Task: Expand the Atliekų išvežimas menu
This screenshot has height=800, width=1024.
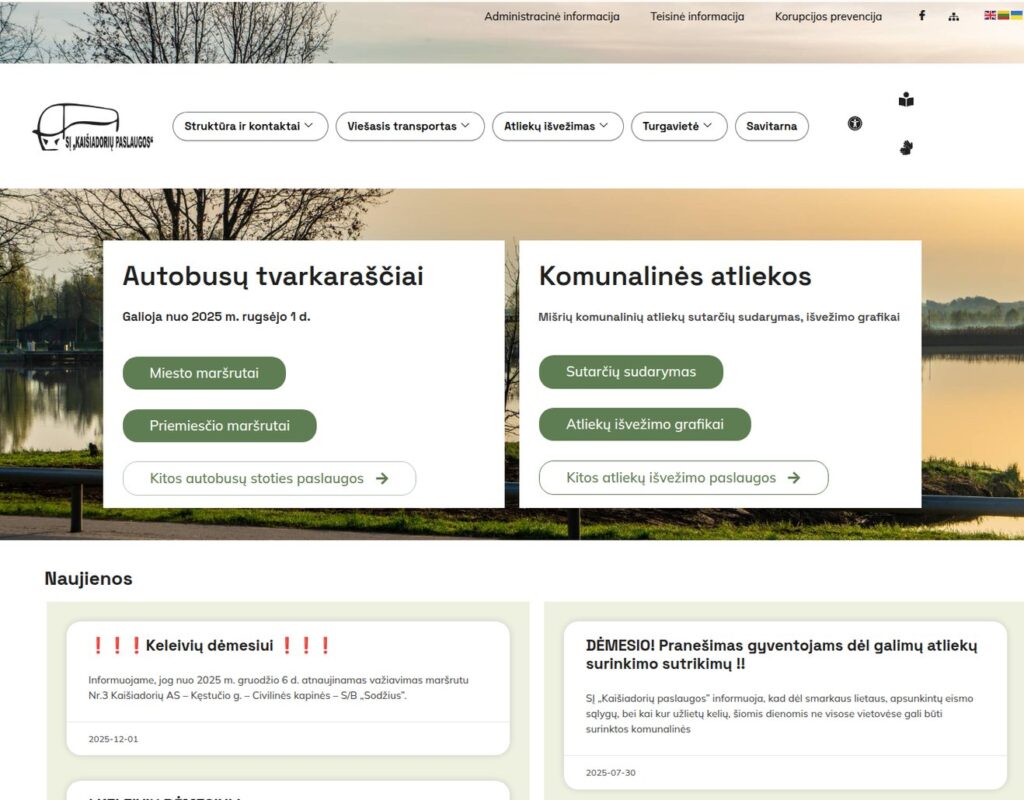Action: 558,126
